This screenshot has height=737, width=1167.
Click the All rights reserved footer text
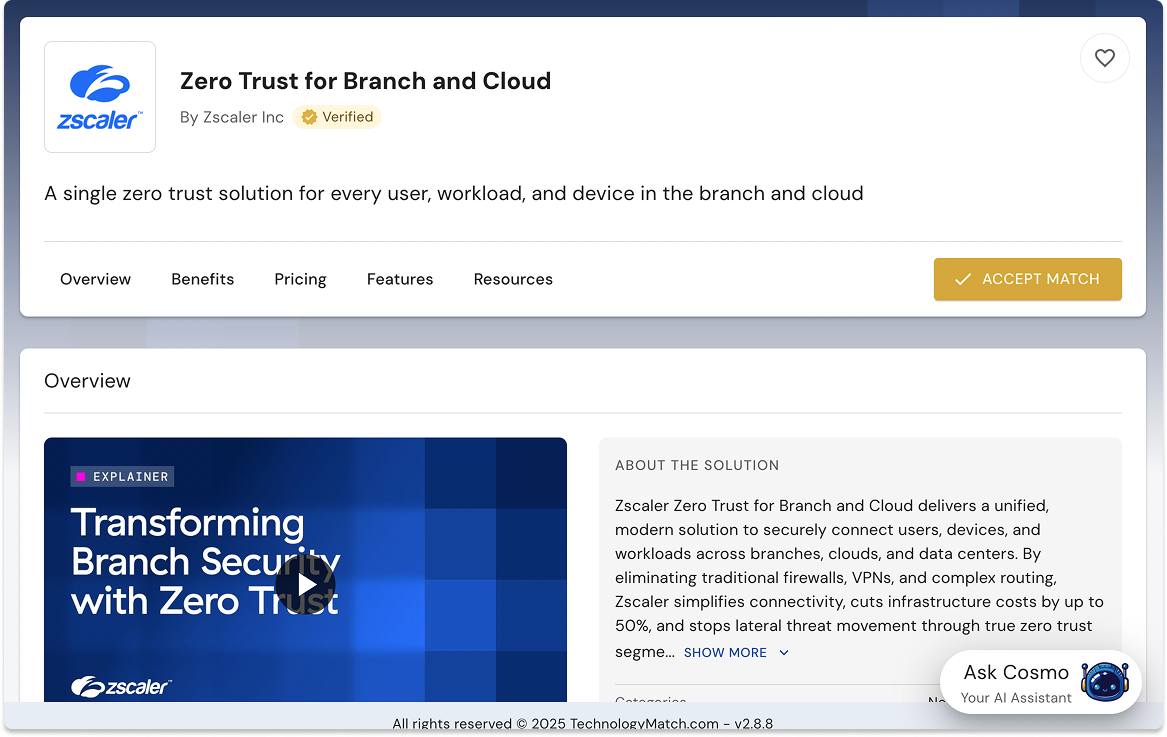point(583,724)
